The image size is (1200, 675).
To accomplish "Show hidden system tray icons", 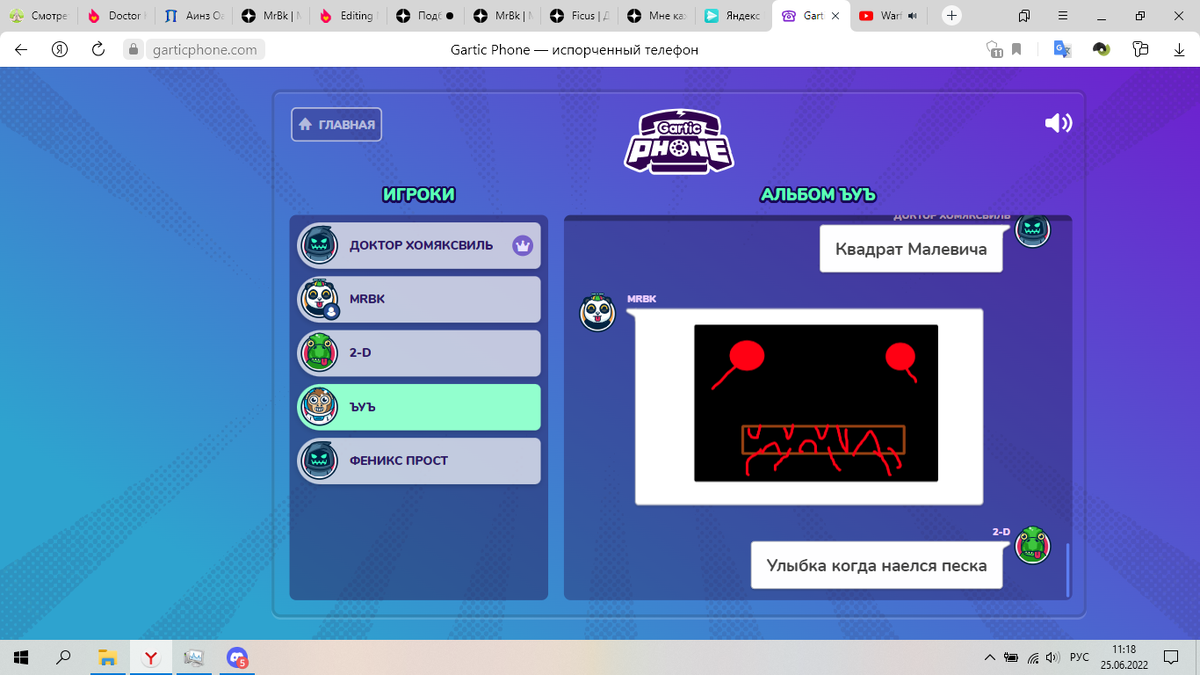I will pos(990,657).
